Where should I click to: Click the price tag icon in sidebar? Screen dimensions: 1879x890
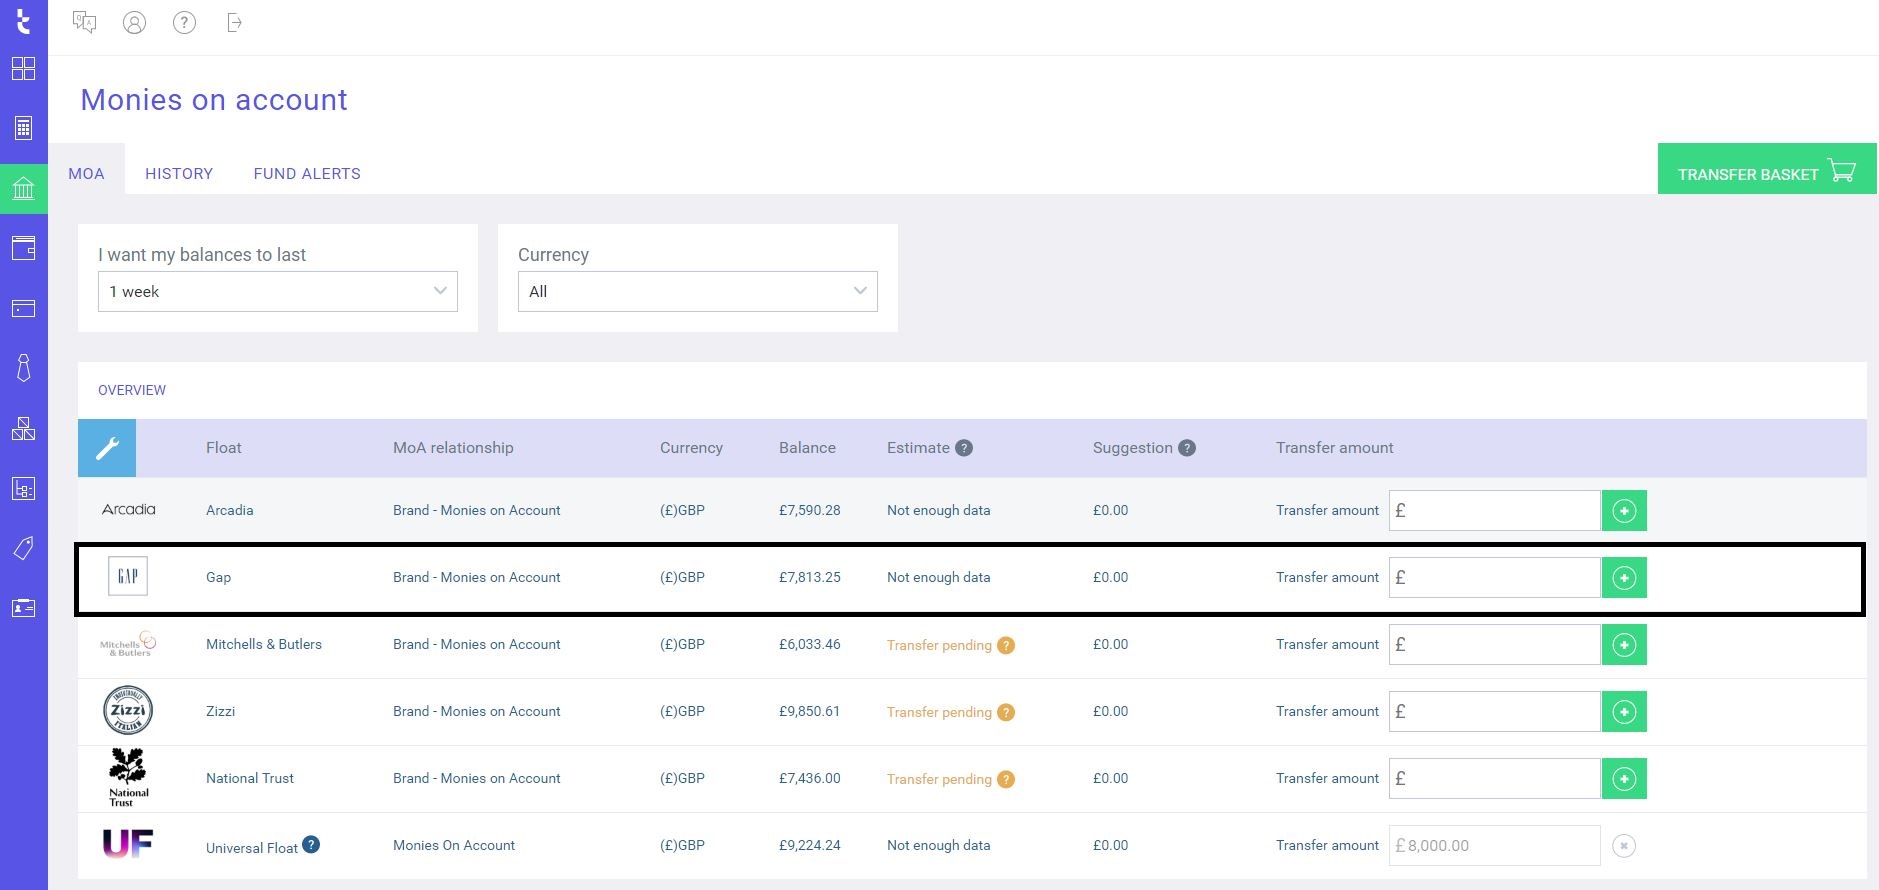tap(23, 548)
